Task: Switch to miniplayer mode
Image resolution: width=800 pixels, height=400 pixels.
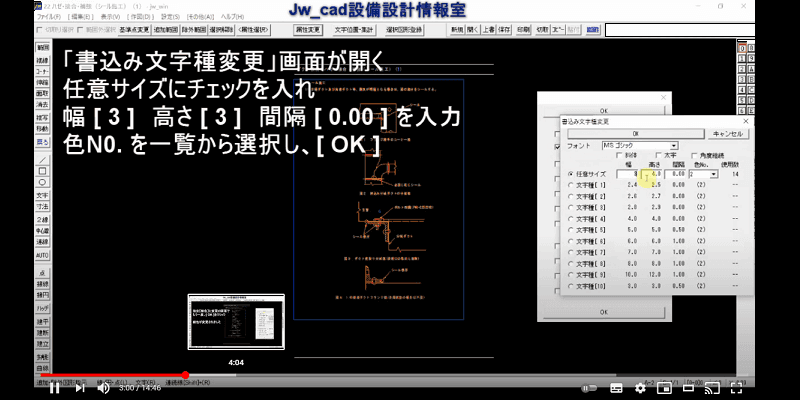Action: 664,388
